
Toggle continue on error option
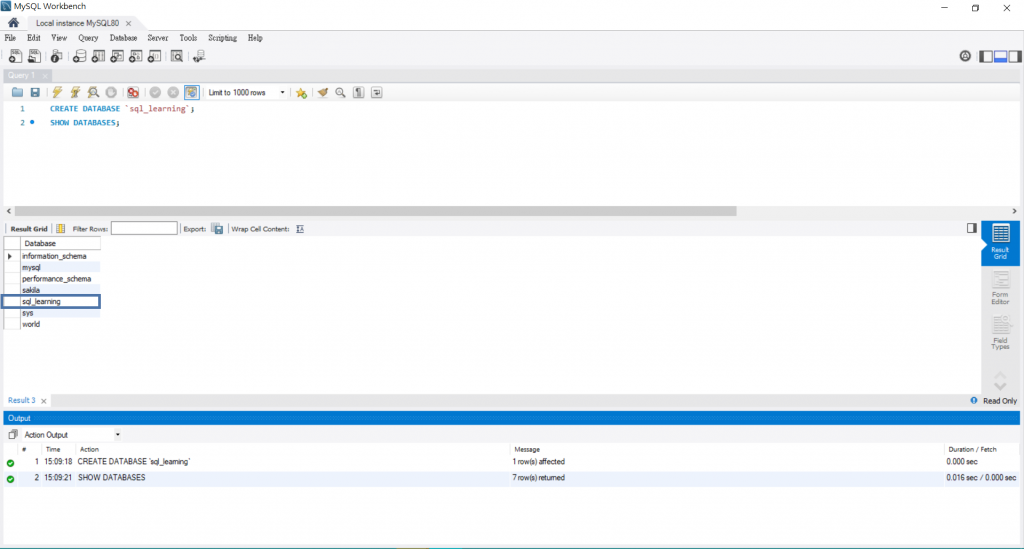coord(133,93)
